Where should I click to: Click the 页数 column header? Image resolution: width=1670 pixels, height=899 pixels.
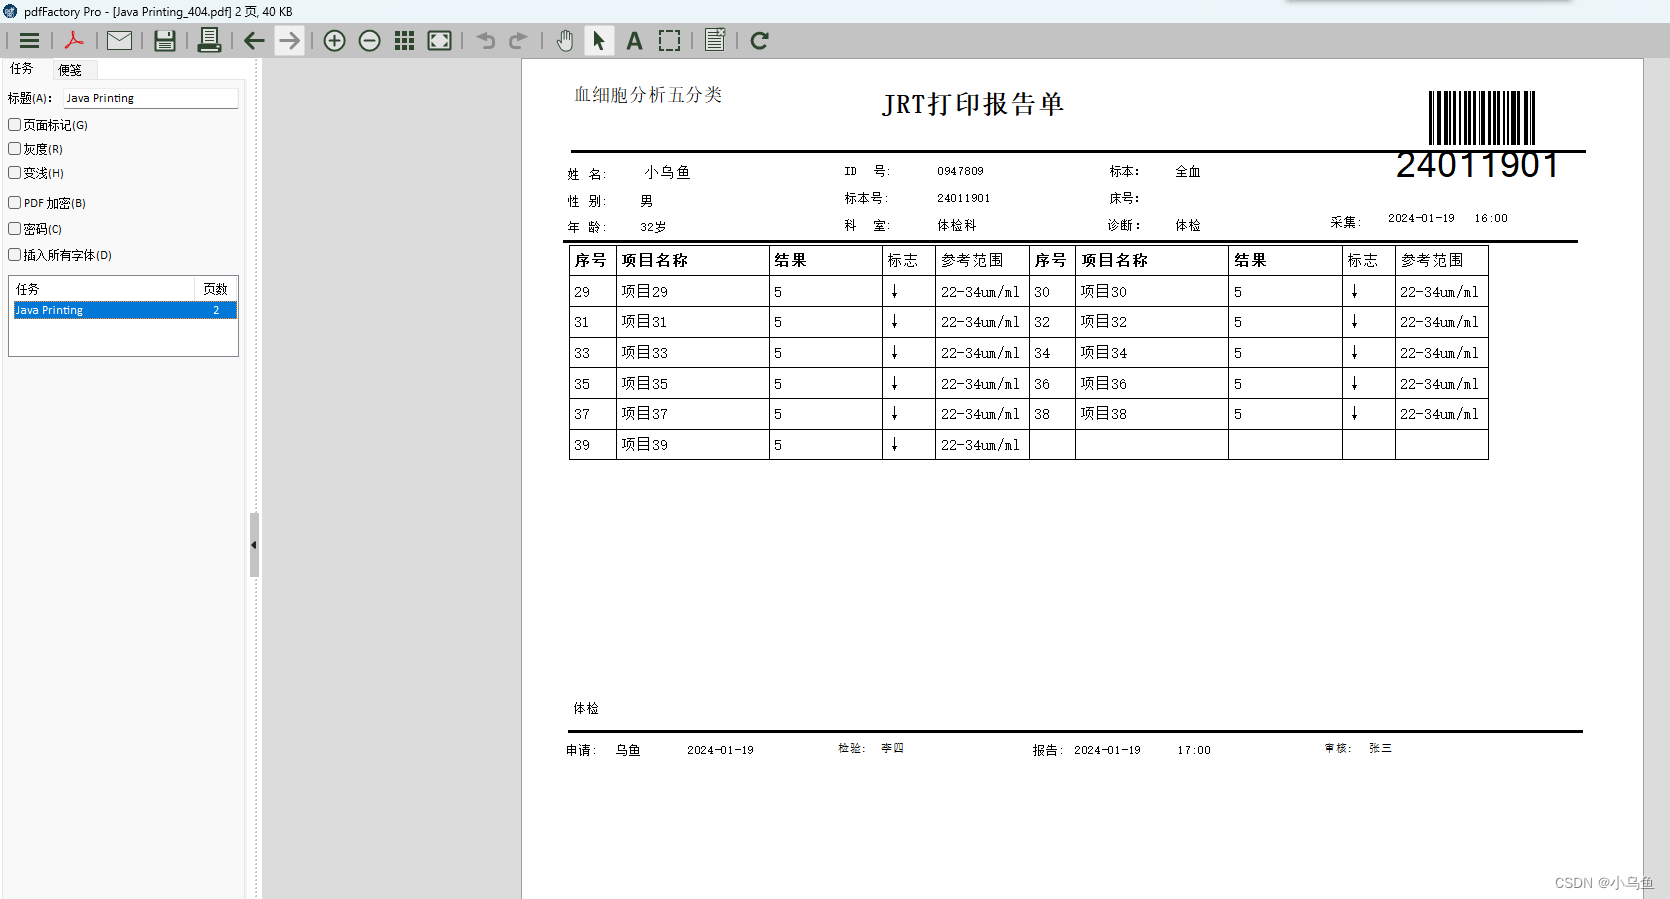click(x=215, y=289)
